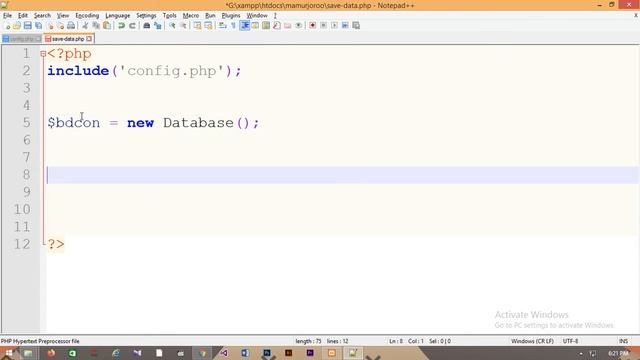Toggle the highlighted indent guide icon
Screen dimensions: 640x360
point(244,26)
